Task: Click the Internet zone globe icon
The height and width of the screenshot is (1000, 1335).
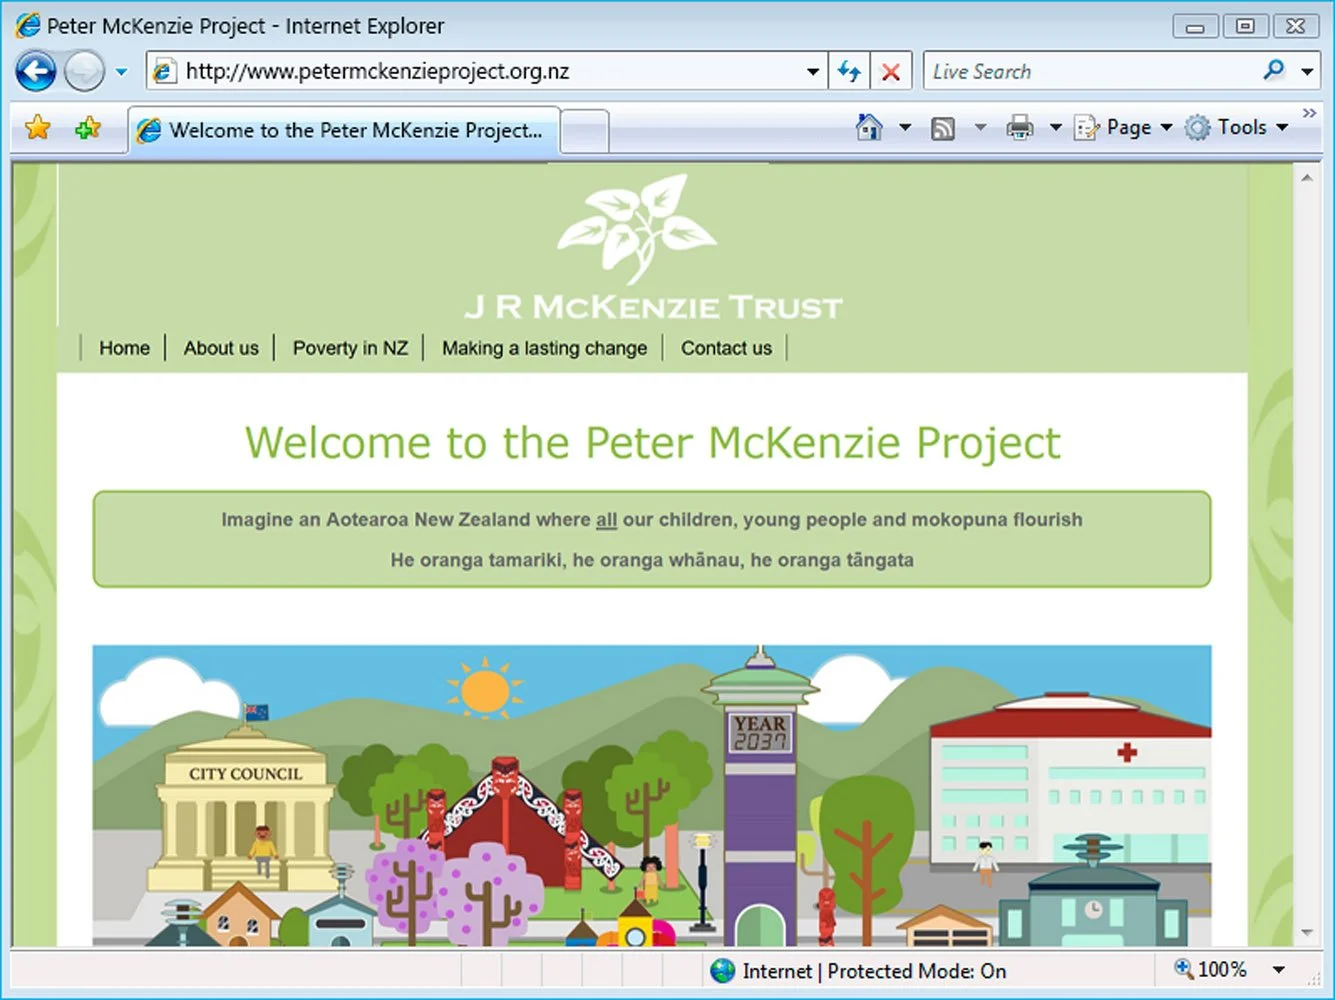Action: coord(722,971)
